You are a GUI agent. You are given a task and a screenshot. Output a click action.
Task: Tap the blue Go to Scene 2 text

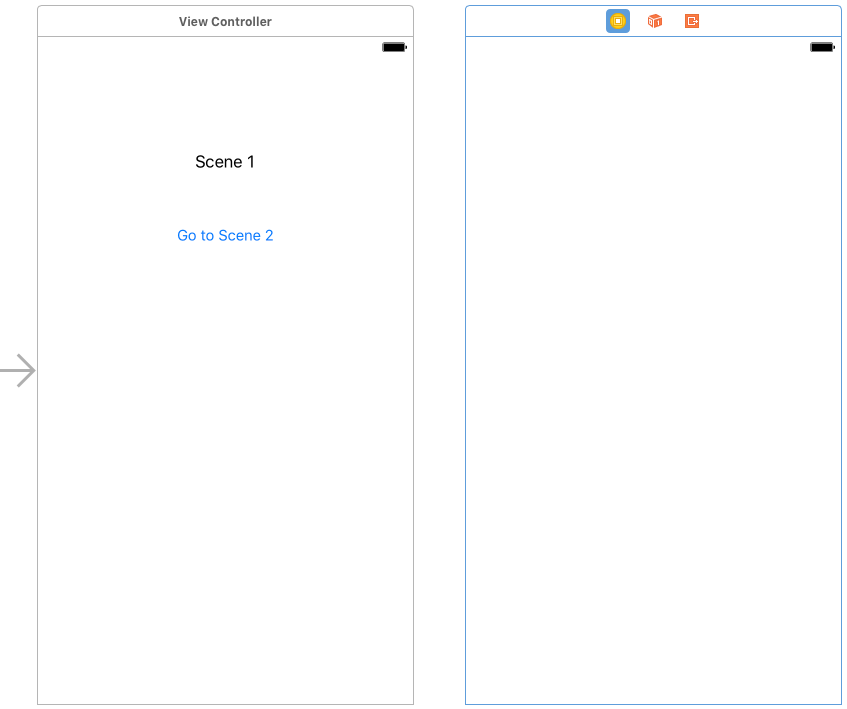[x=225, y=235]
